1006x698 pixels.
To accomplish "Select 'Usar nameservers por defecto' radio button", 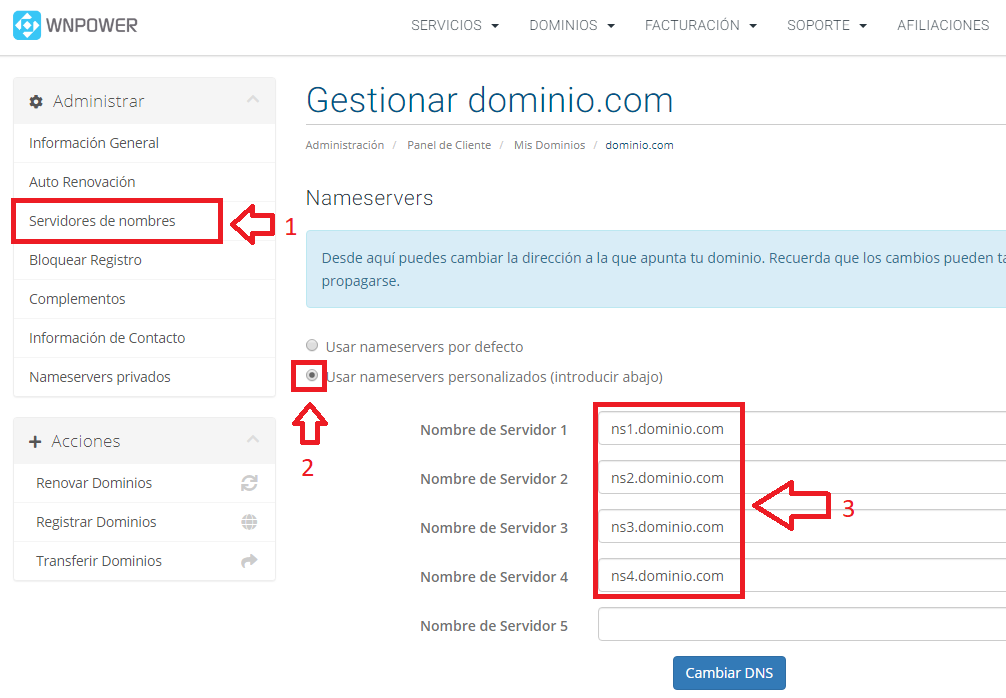I will click(x=312, y=346).
